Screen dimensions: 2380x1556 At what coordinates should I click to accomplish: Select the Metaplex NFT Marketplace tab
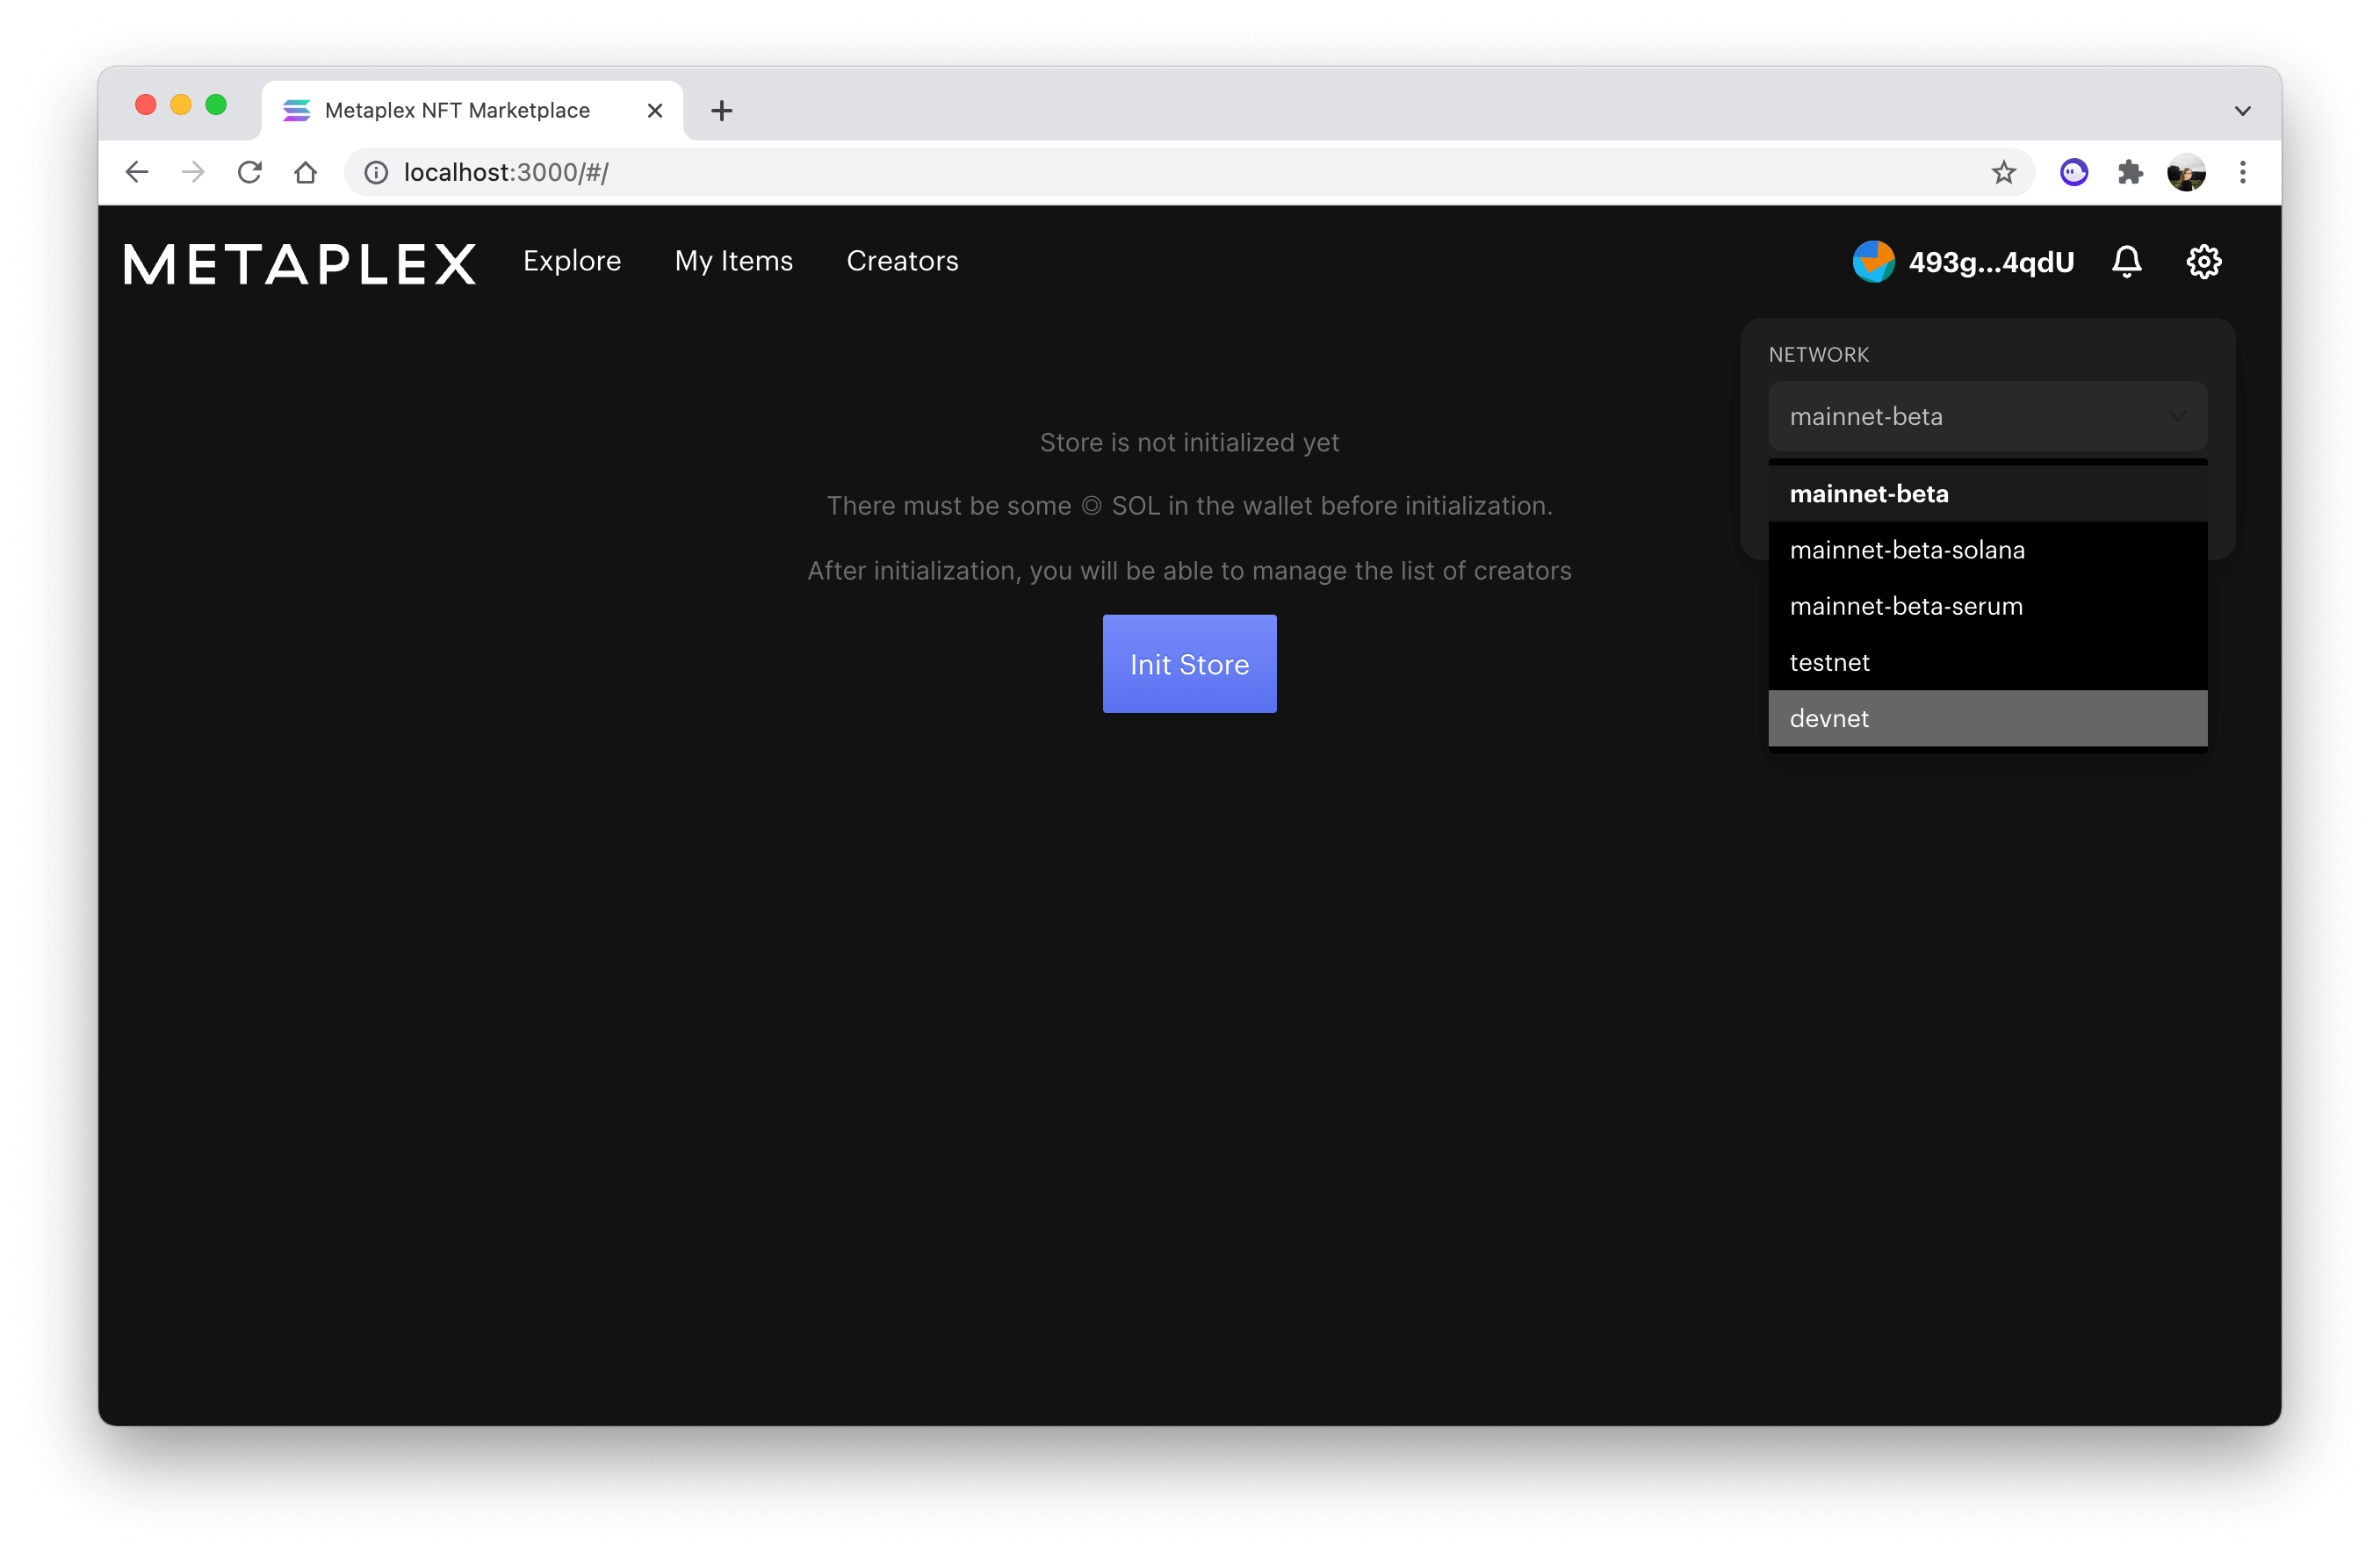(472, 110)
